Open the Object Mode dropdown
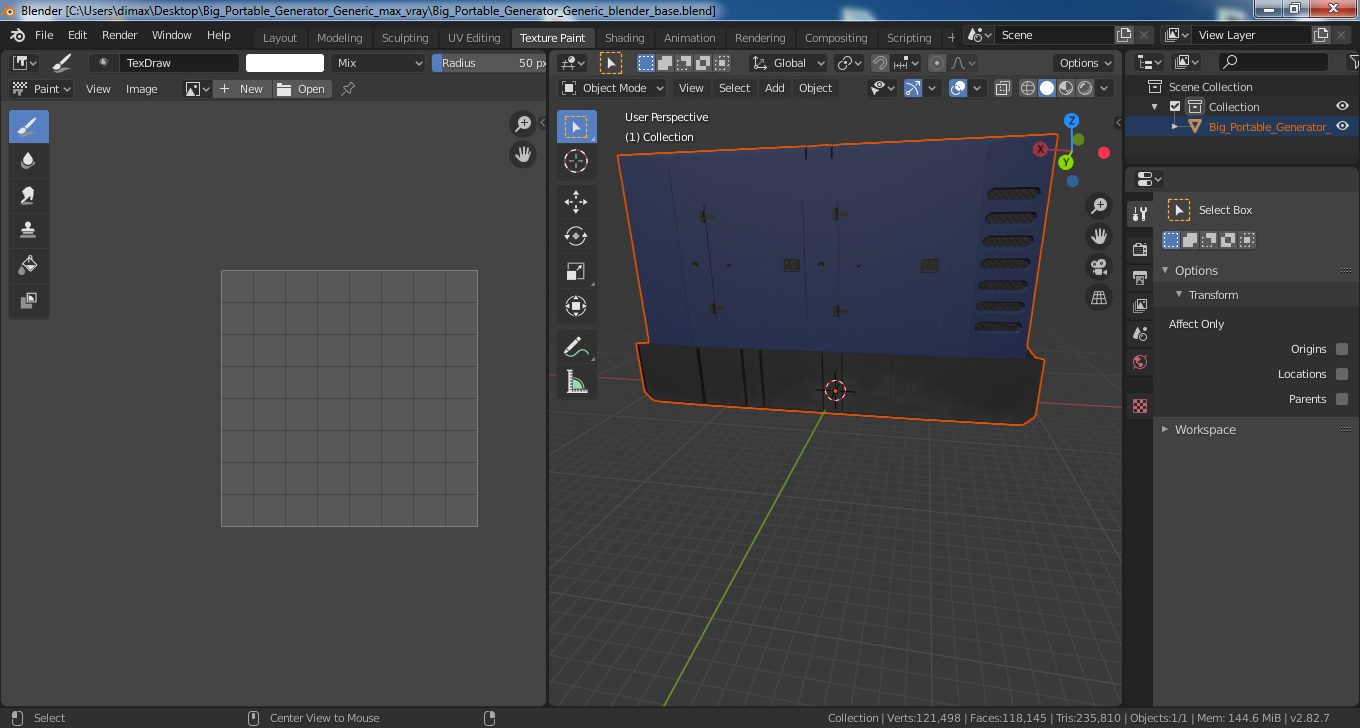The width and height of the screenshot is (1360, 728). tap(612, 88)
